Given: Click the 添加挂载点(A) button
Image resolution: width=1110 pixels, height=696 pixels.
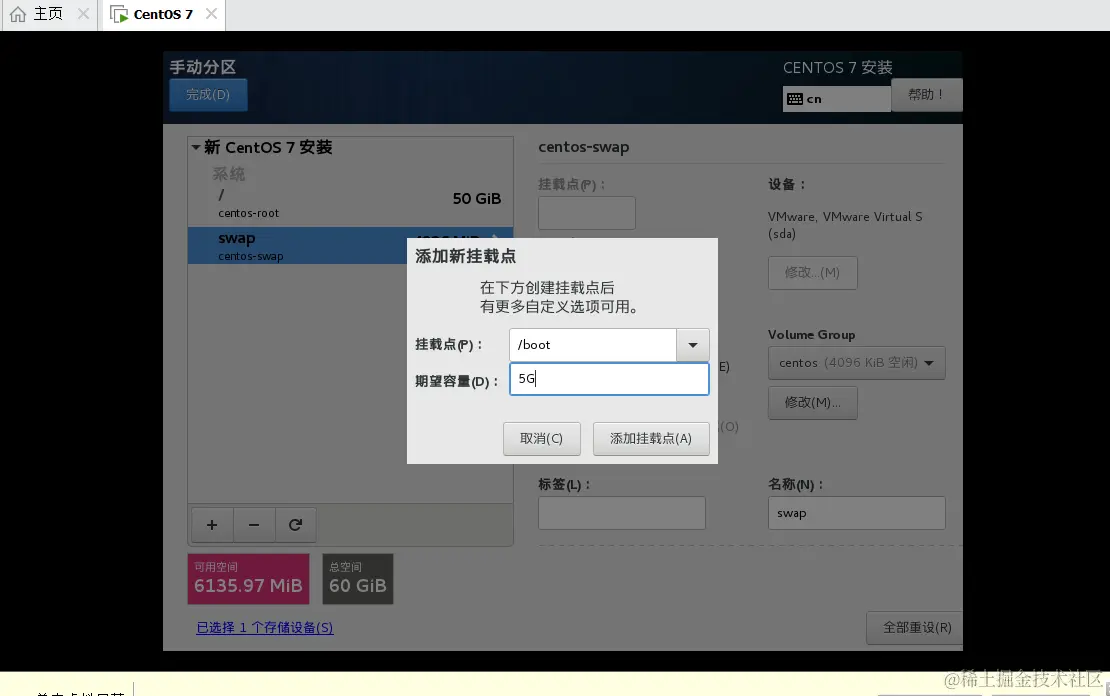Looking at the screenshot, I should click(651, 439).
